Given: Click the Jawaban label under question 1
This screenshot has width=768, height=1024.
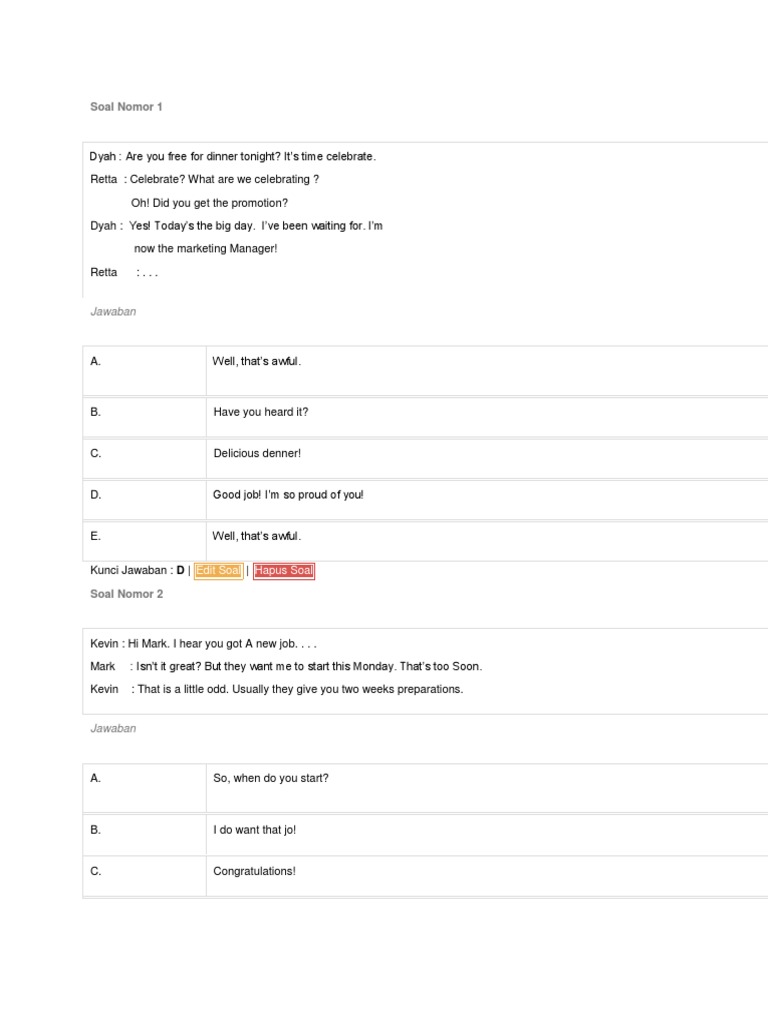Looking at the screenshot, I should coord(113,312).
